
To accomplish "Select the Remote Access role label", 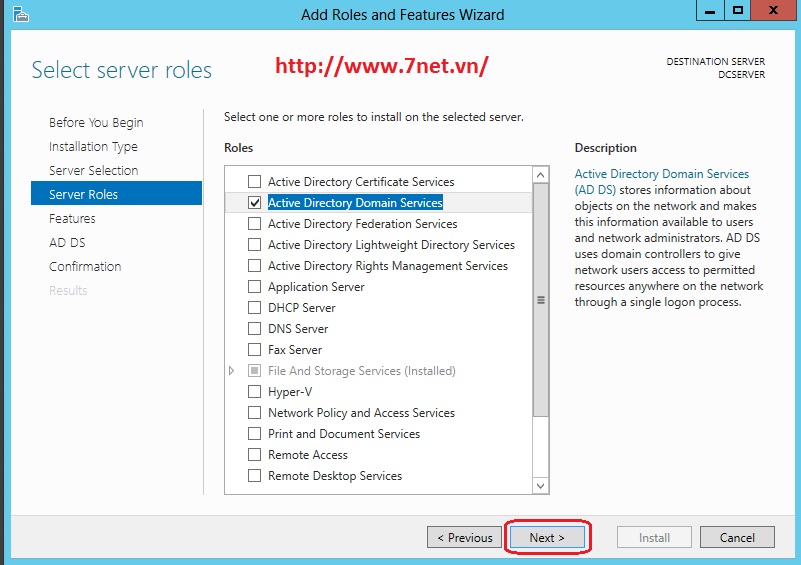I will pyautogui.click(x=308, y=455).
